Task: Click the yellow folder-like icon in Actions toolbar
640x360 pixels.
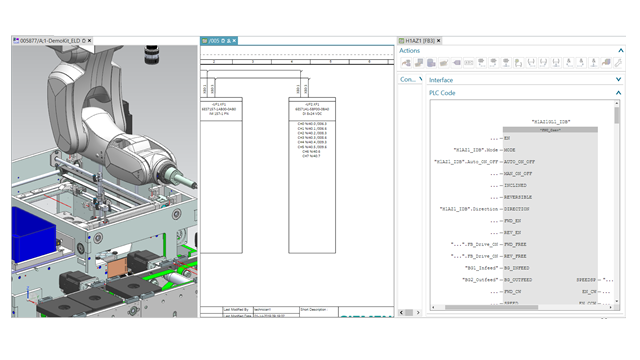Action: click(444, 63)
